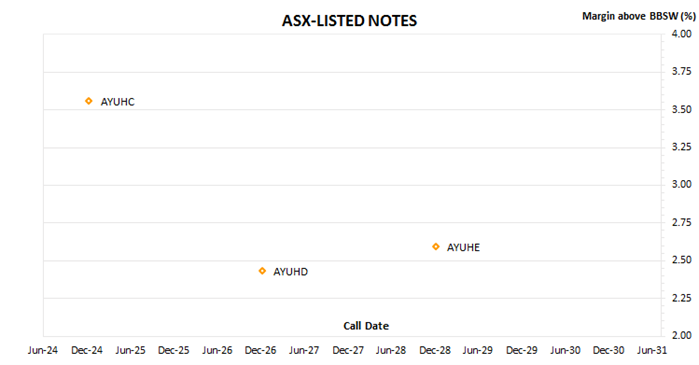This screenshot has width=699, height=365.
Task: Click the AYUHE orange diamond marker
Action: tap(436, 246)
